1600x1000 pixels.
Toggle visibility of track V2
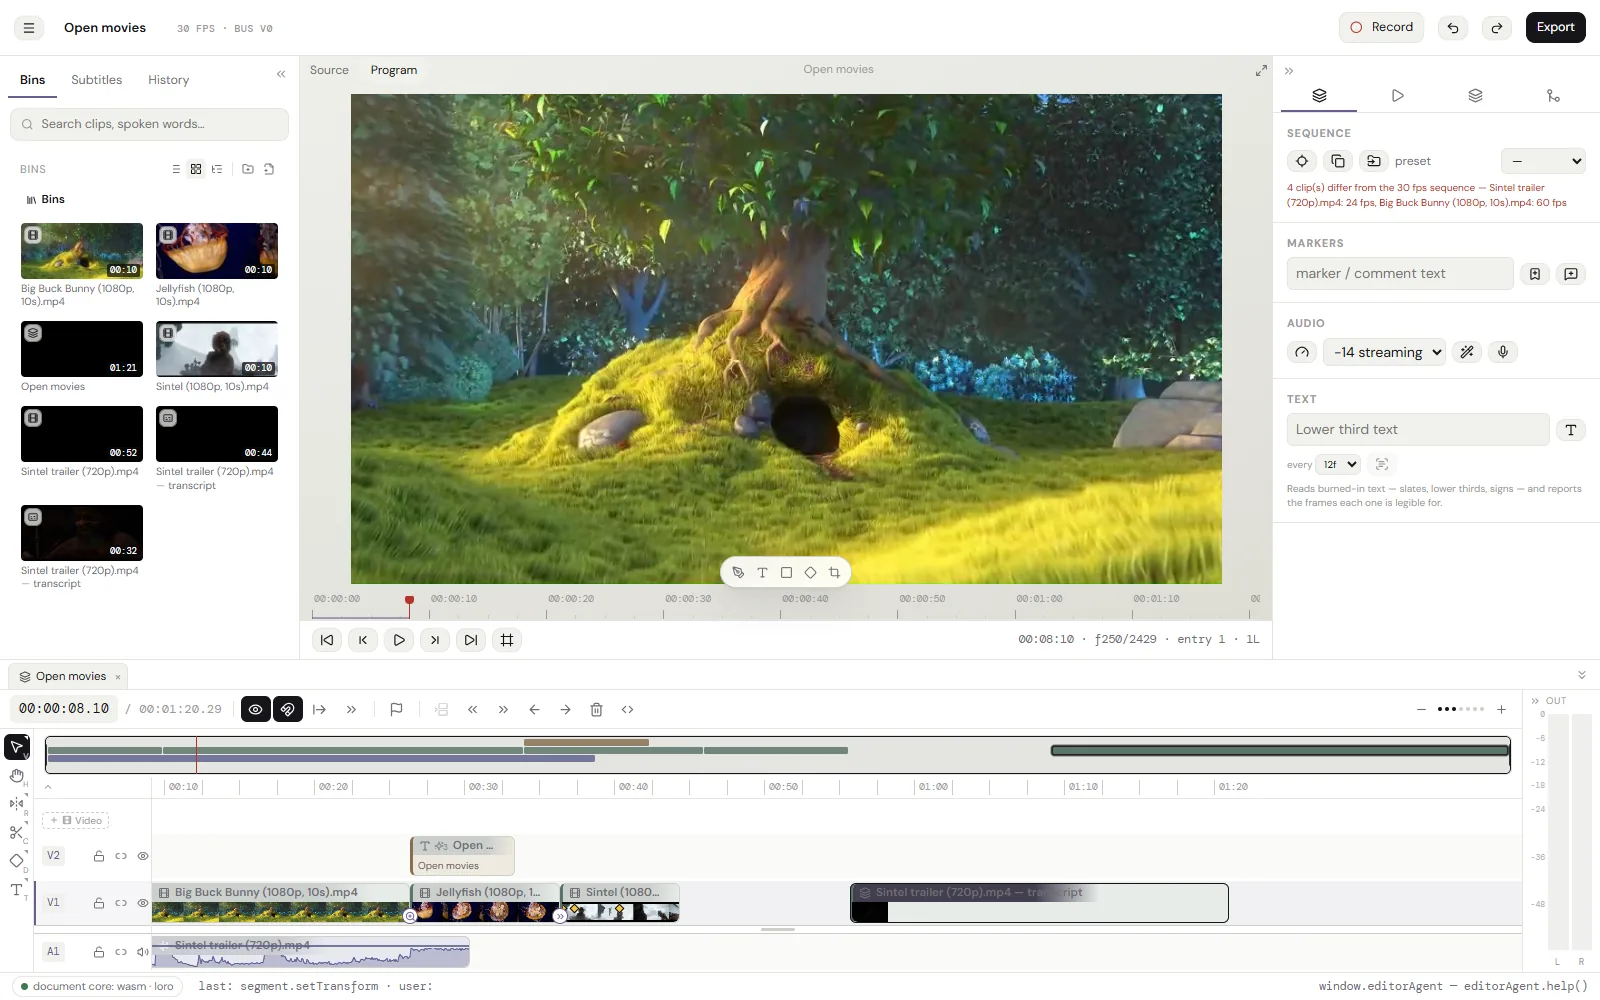point(143,856)
